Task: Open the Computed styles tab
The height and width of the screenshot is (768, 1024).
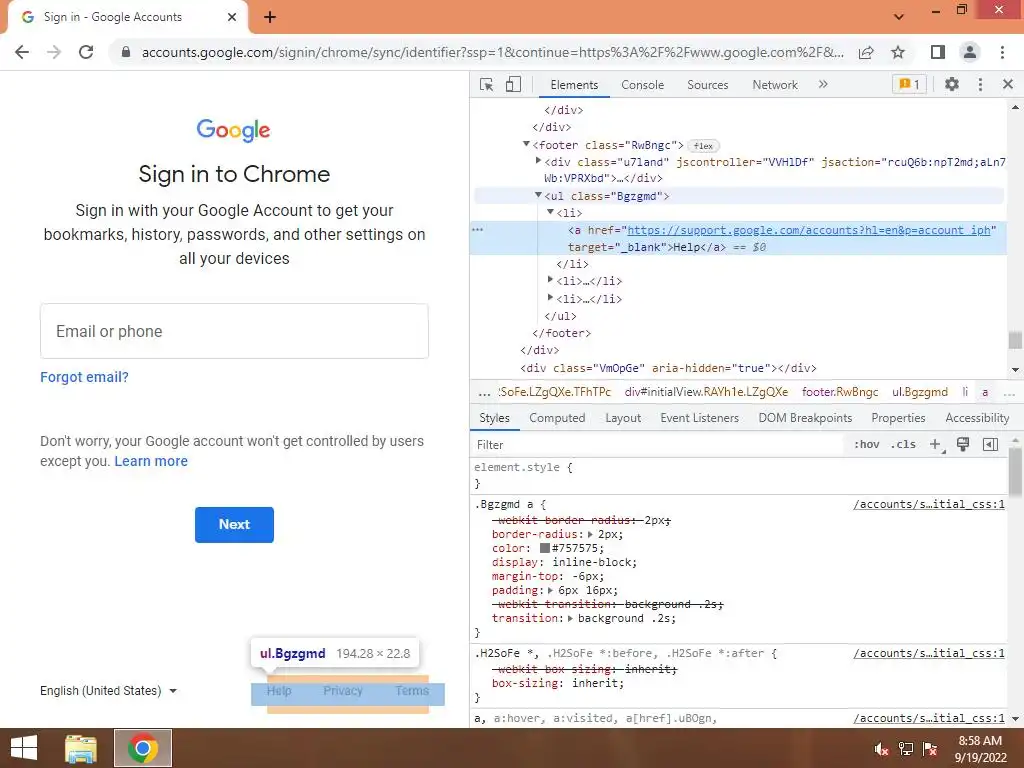Action: pyautogui.click(x=557, y=418)
